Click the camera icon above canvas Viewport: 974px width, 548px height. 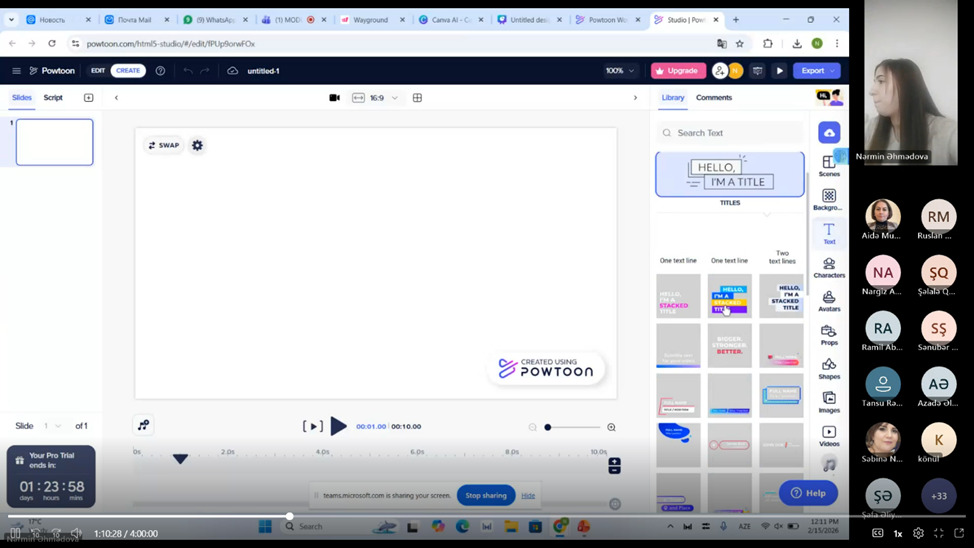pos(334,98)
